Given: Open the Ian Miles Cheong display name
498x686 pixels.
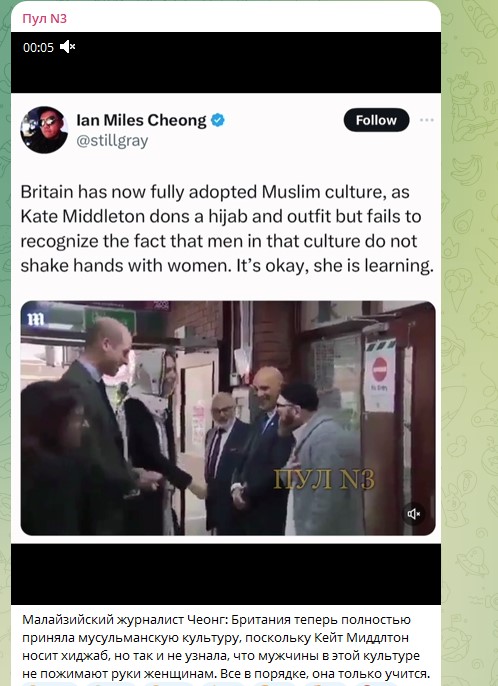Looking at the screenshot, I should click(141, 120).
